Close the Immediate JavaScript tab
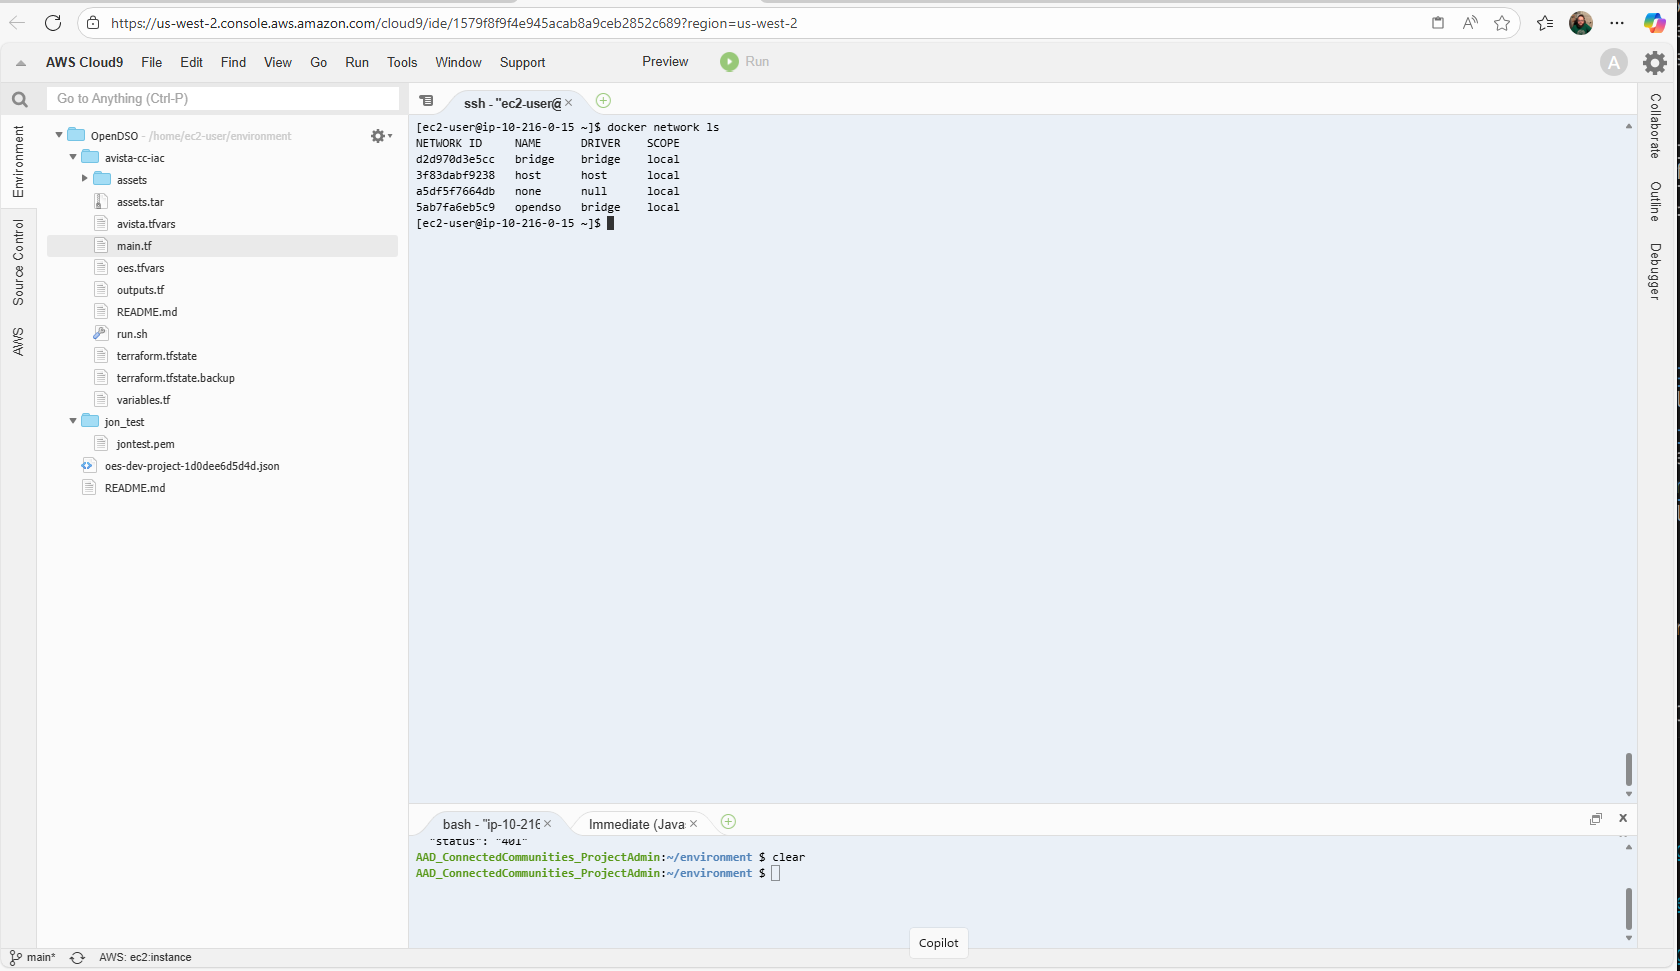 (x=693, y=824)
